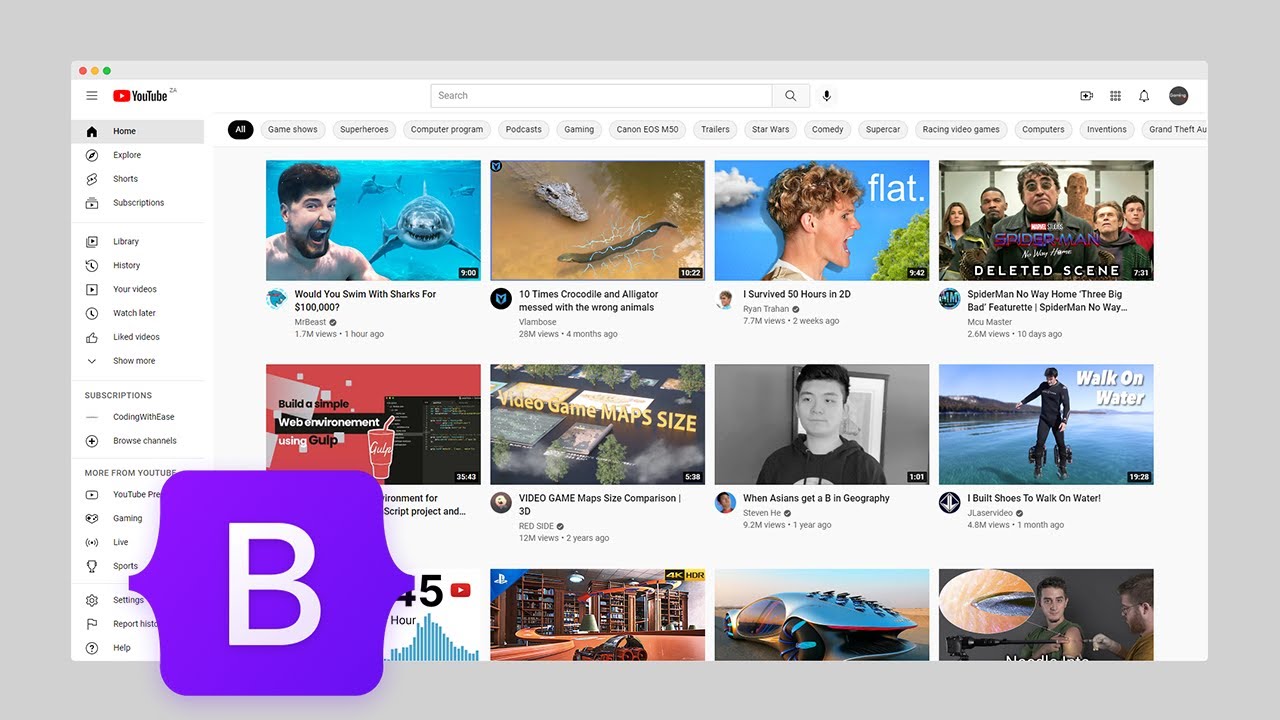Open the YouTube apps grid
The height and width of the screenshot is (720, 1280).
1116,96
